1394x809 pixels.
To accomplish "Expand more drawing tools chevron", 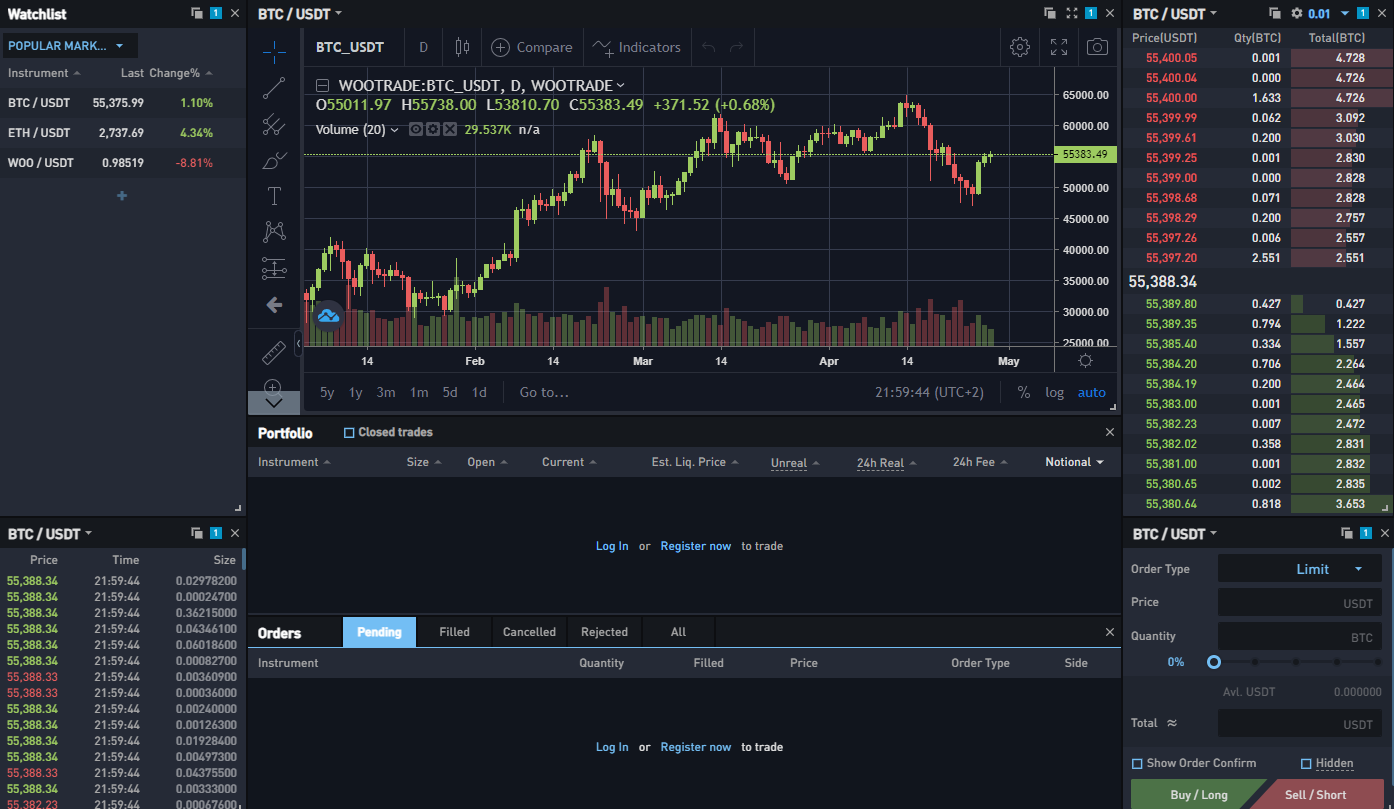I will tap(274, 402).
